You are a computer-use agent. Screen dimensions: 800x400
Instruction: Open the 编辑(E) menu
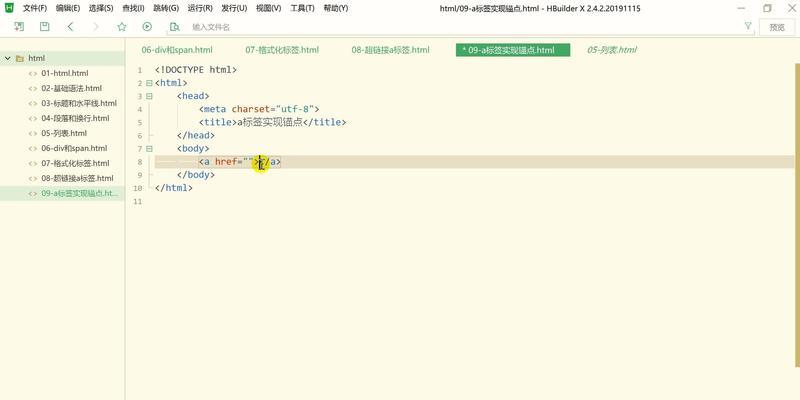point(68,8)
